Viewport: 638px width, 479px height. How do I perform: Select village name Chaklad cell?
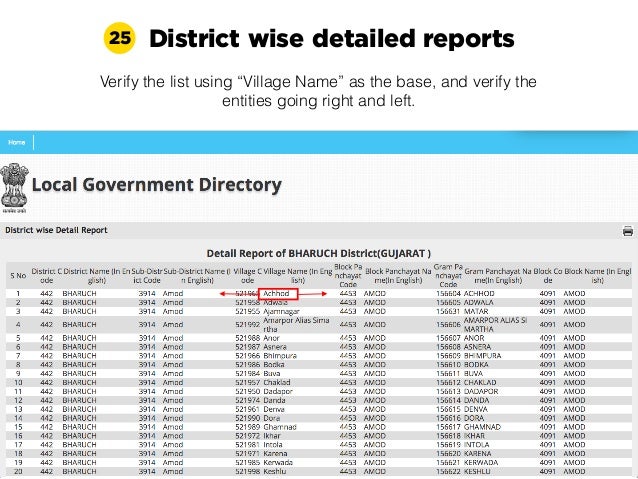277,383
